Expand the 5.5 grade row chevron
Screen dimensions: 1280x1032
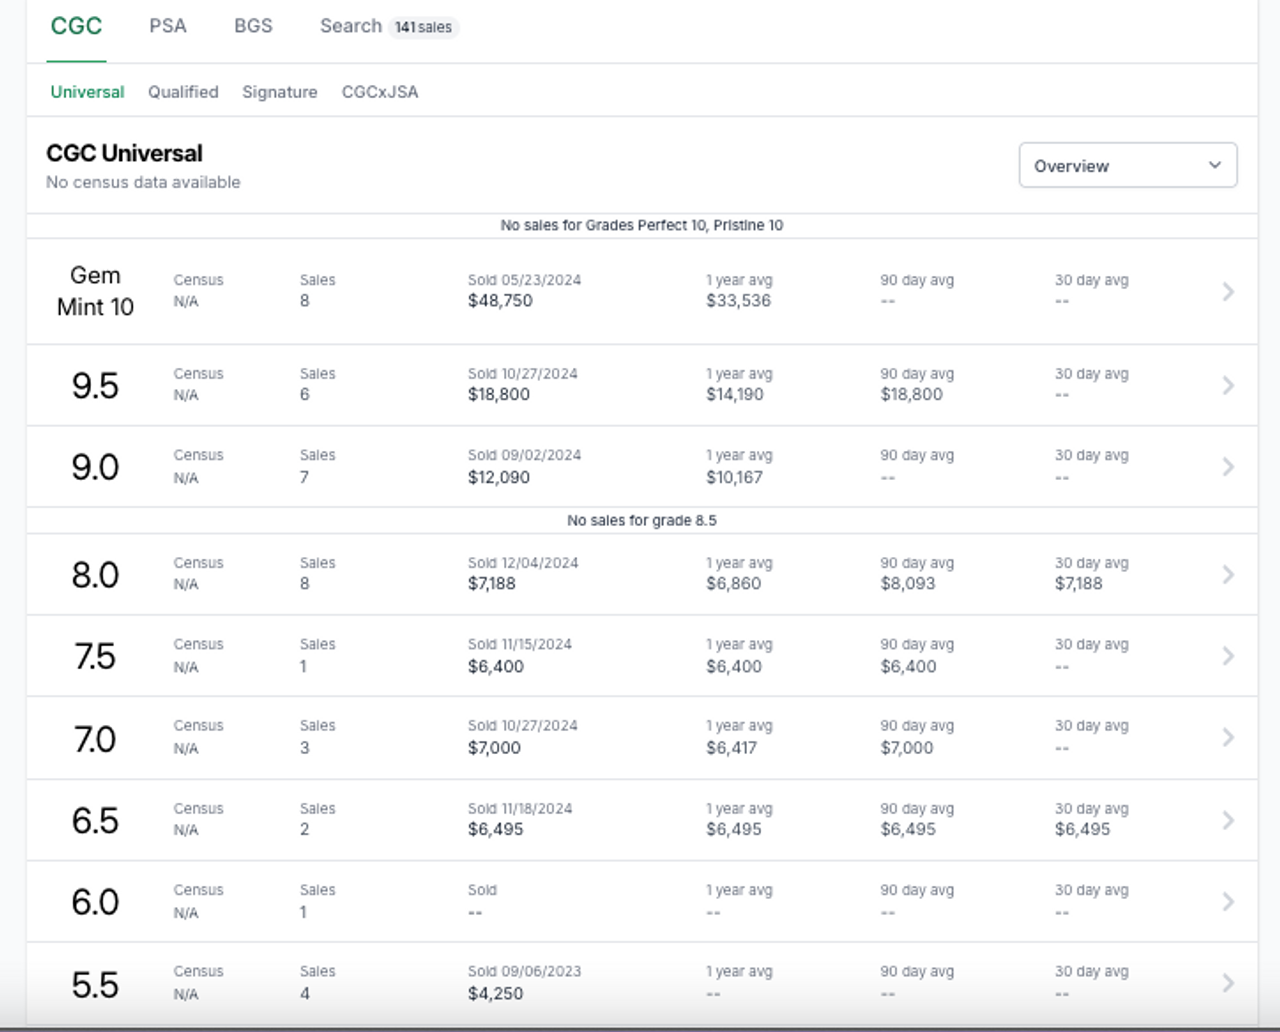[1228, 983]
